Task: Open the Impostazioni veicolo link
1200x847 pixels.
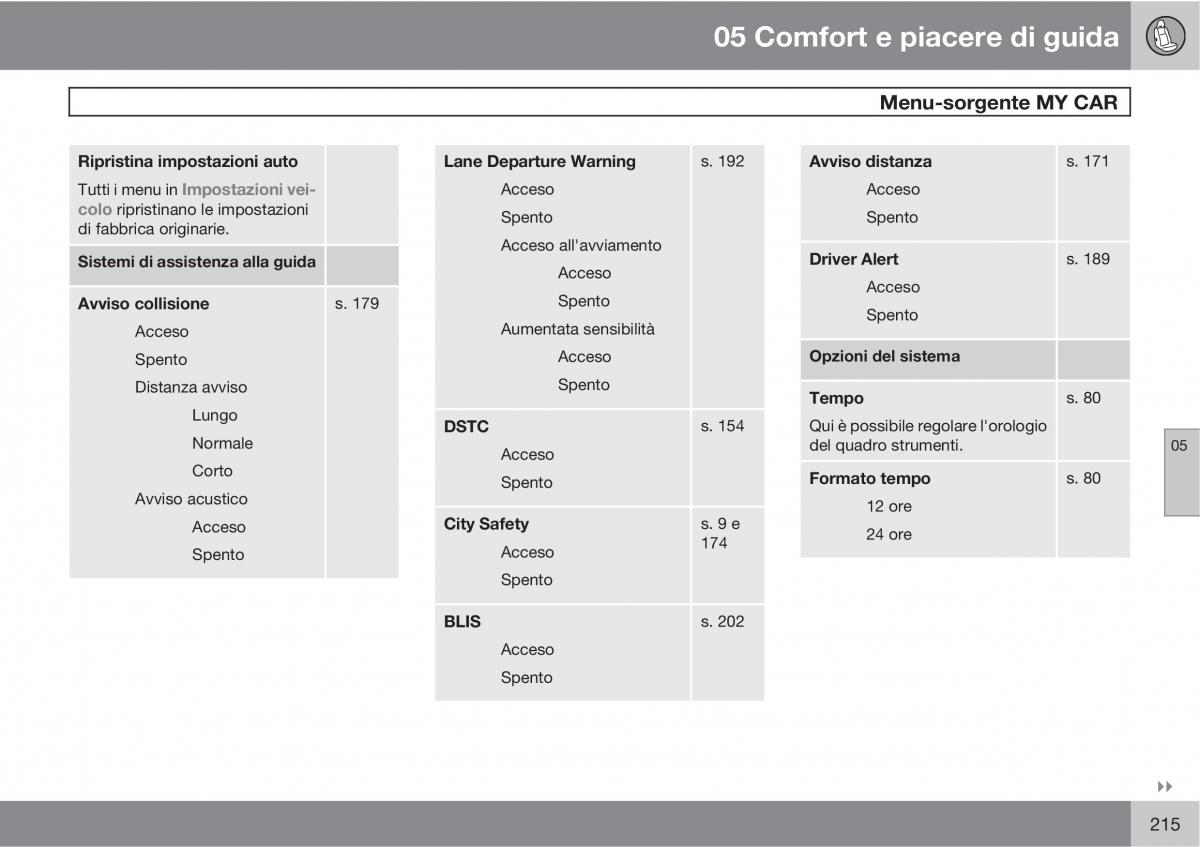Action: [x=248, y=189]
